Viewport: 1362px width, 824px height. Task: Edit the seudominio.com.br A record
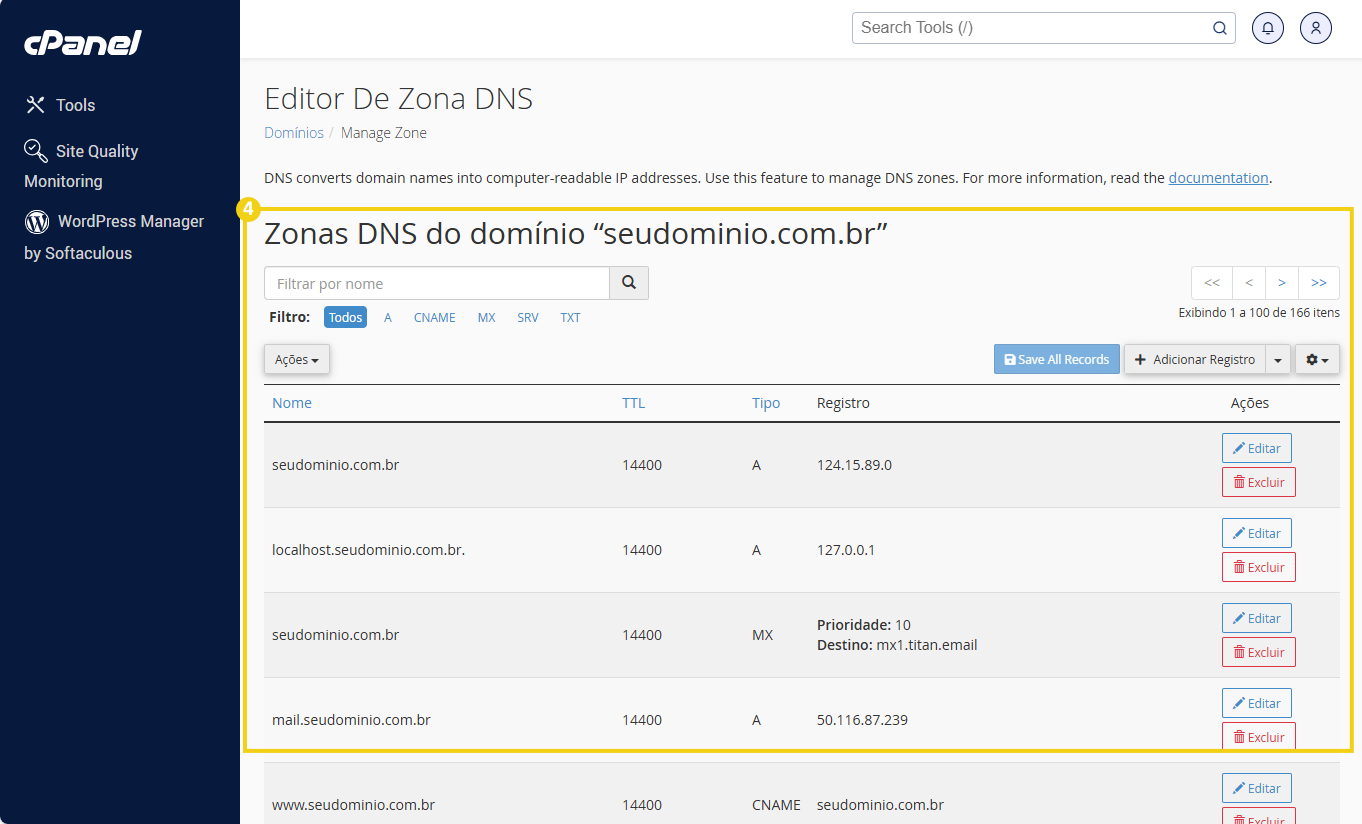point(1257,448)
